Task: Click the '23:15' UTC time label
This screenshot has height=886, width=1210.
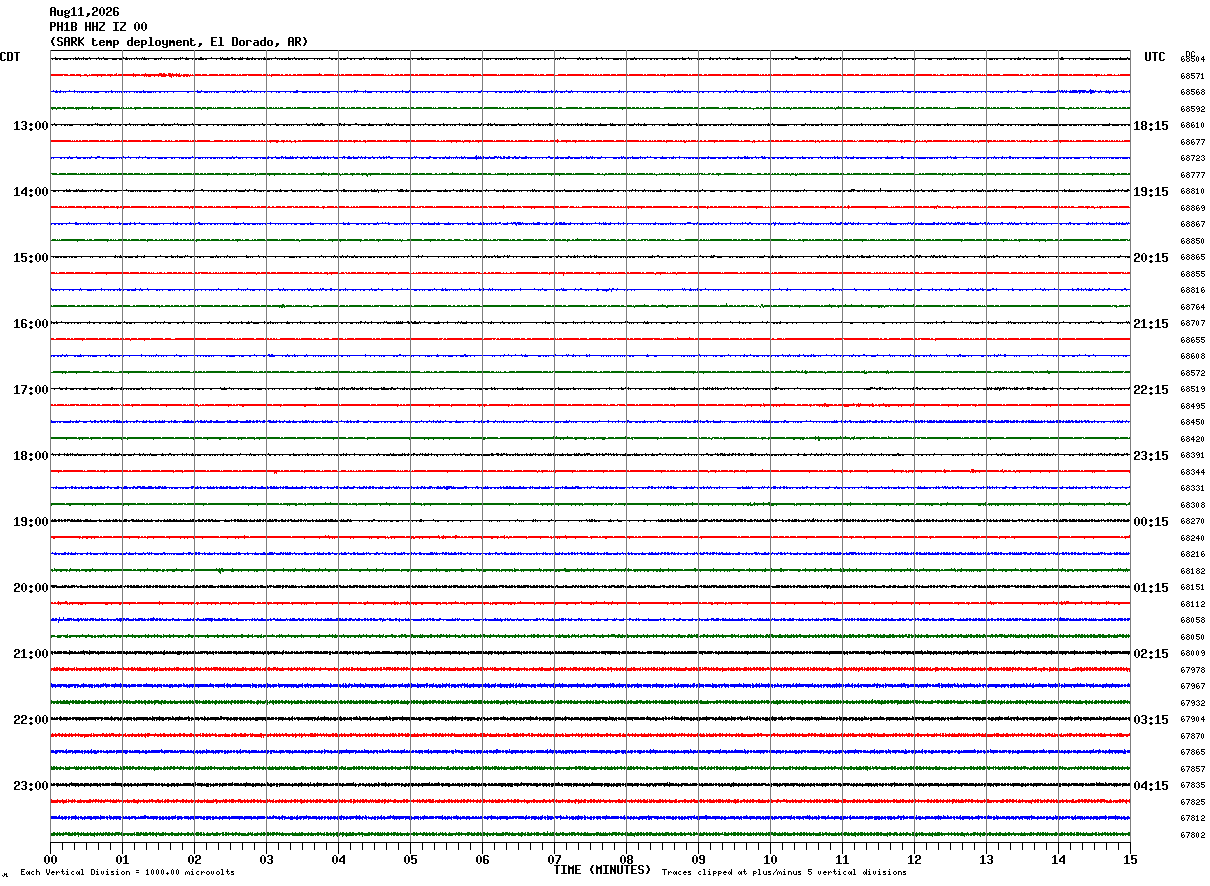Action: (1151, 456)
